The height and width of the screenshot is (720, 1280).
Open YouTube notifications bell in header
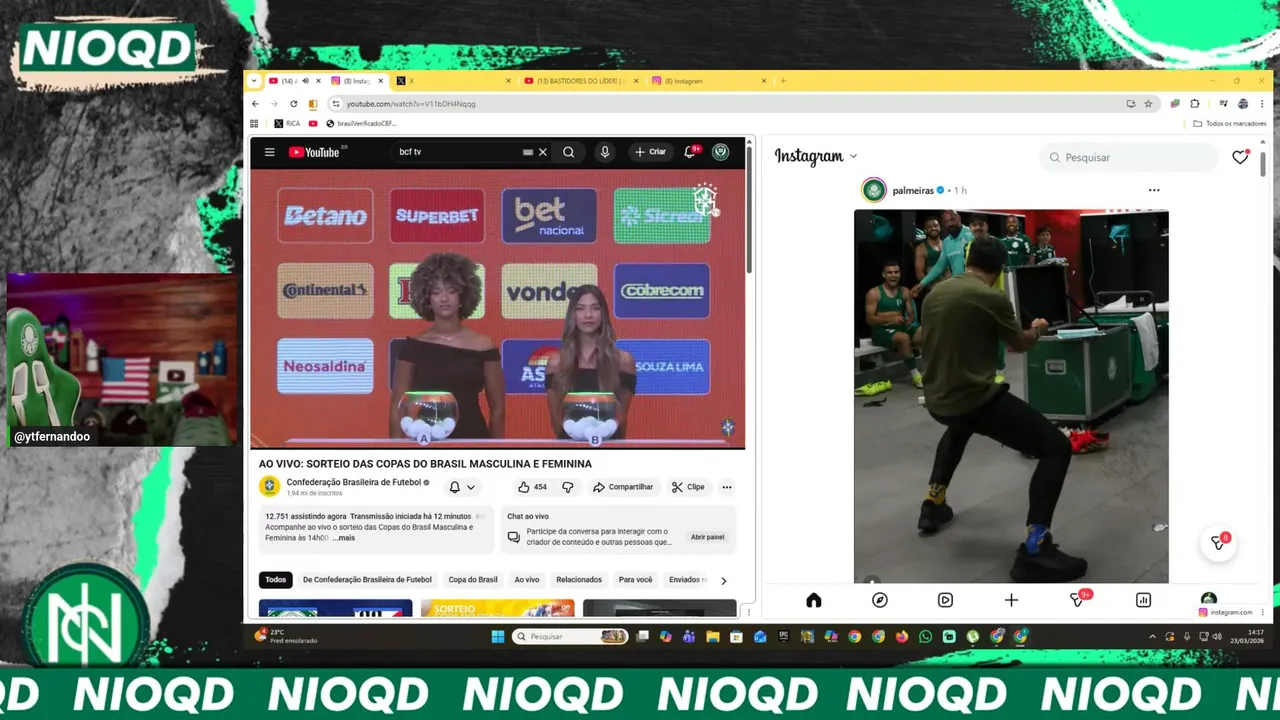pos(691,152)
